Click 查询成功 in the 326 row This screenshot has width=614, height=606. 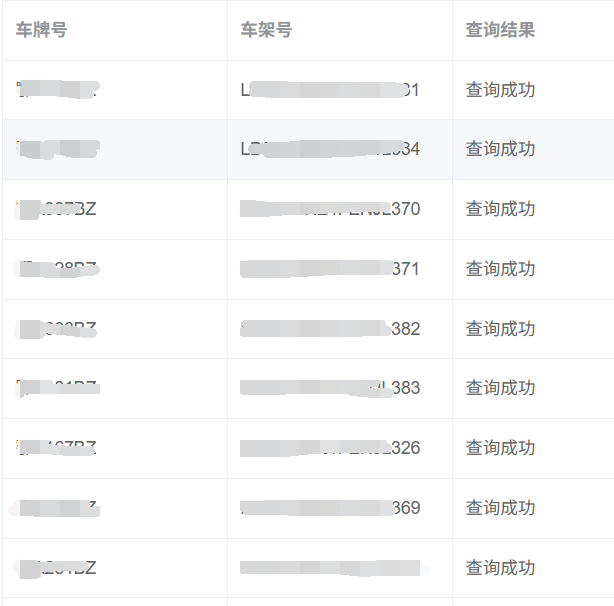(x=500, y=448)
